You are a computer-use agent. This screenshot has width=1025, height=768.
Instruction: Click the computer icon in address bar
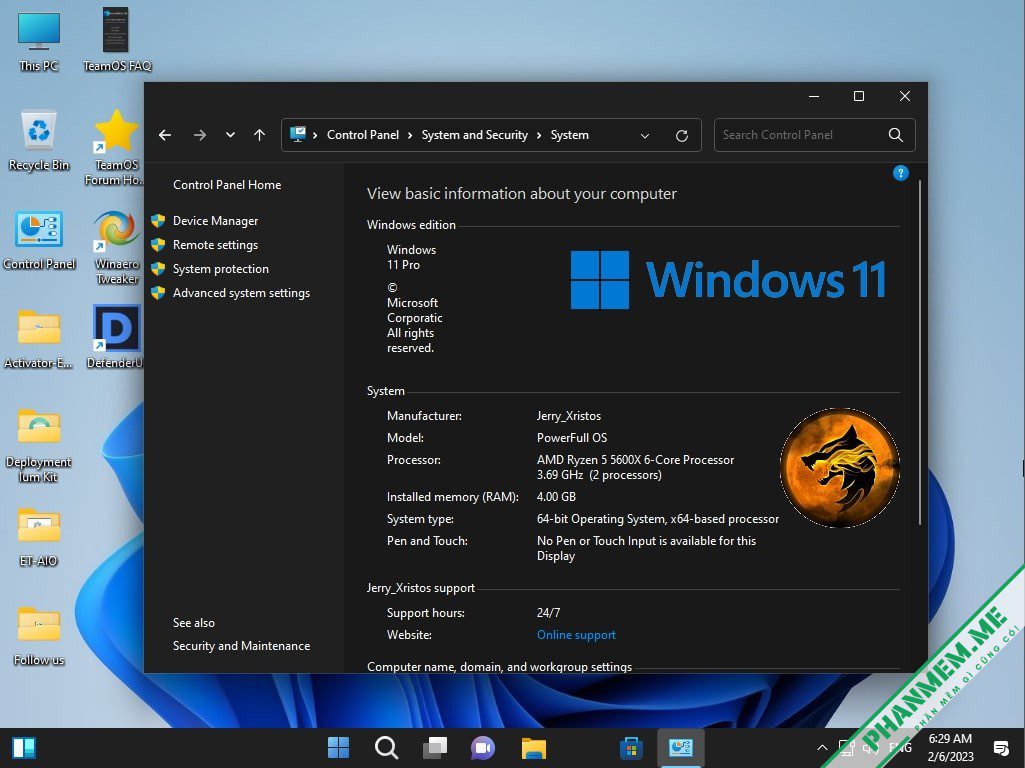298,134
